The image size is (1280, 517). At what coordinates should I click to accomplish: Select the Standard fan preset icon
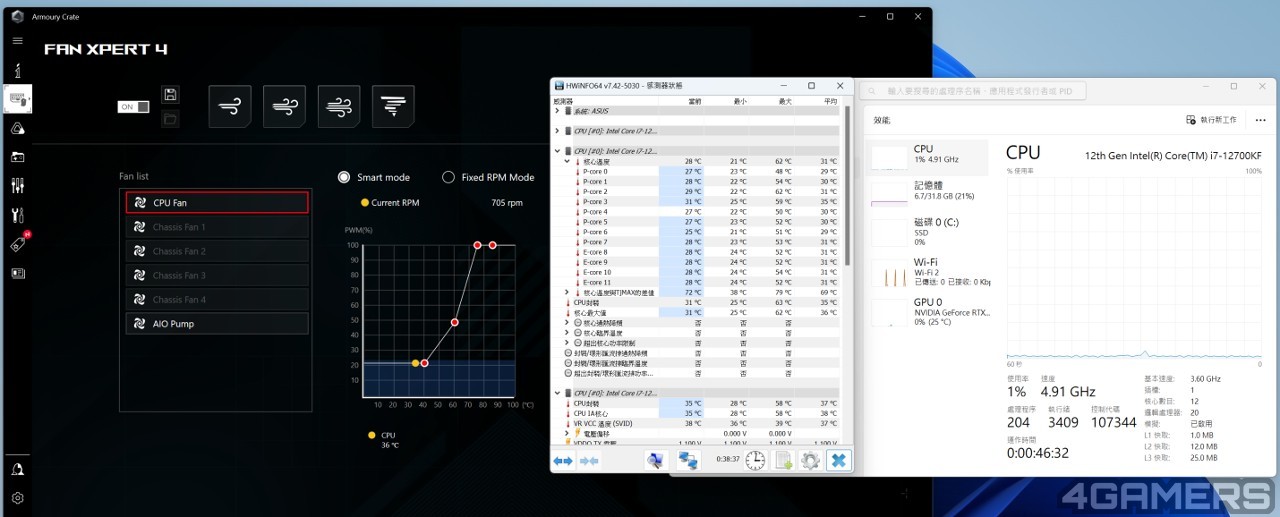click(285, 106)
